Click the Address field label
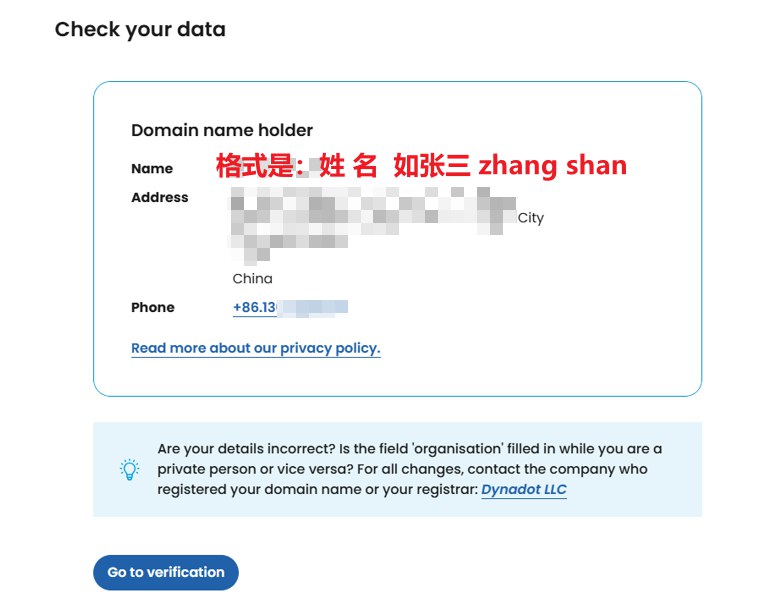The width and height of the screenshot is (759, 610). [160, 198]
